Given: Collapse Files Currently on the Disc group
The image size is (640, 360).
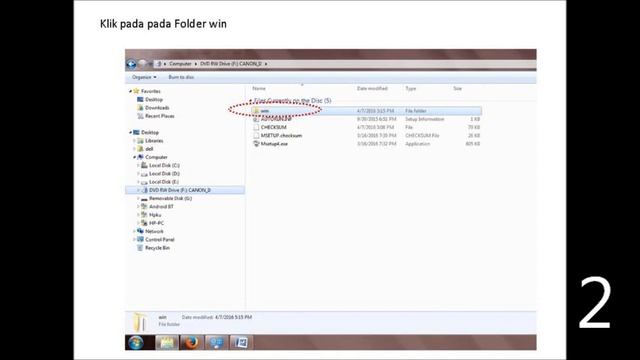Looking at the screenshot, I should 250,100.
